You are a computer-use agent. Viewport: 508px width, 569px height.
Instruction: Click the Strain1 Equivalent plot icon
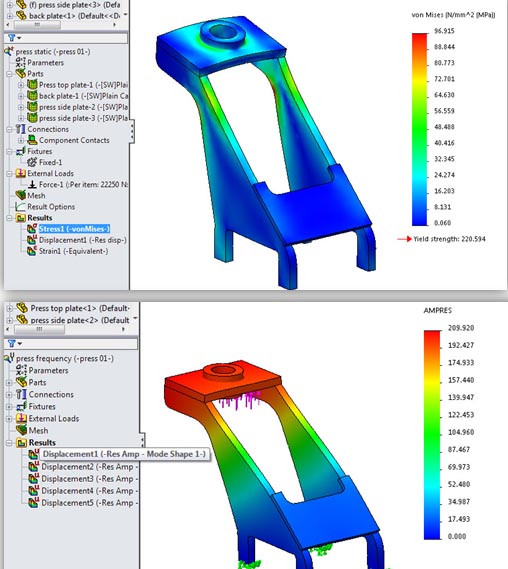[x=32, y=251]
